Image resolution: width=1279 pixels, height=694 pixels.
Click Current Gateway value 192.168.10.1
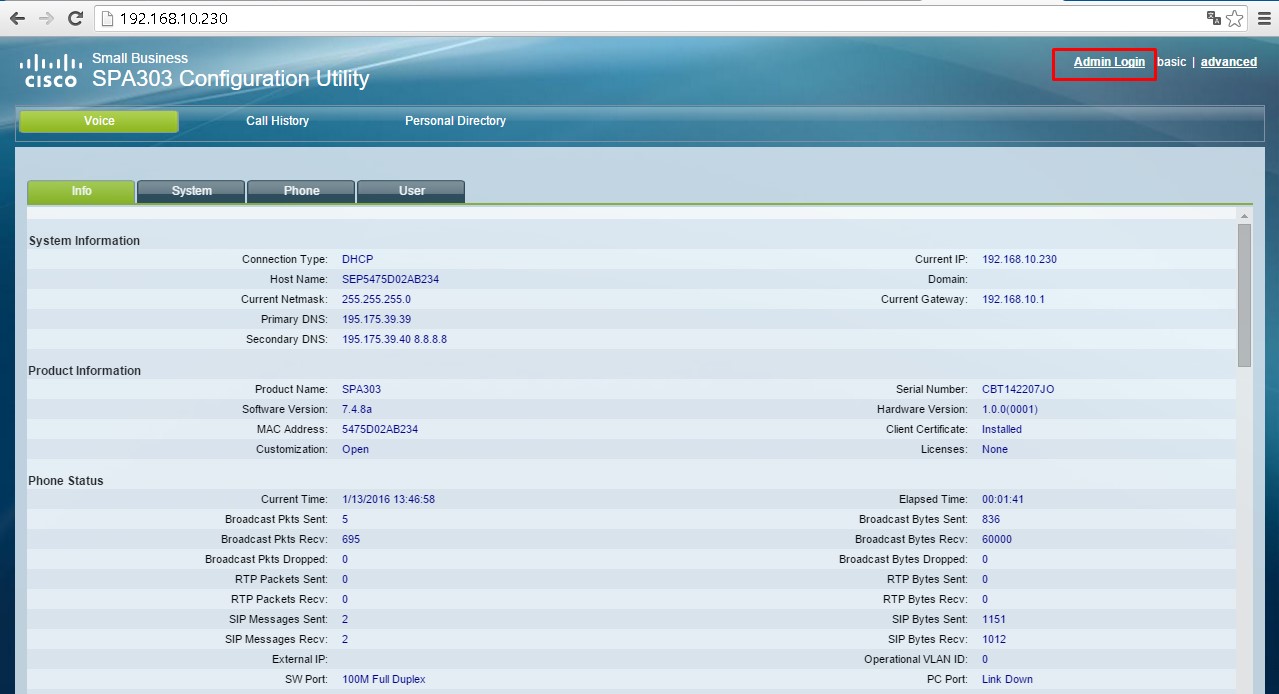click(1013, 299)
